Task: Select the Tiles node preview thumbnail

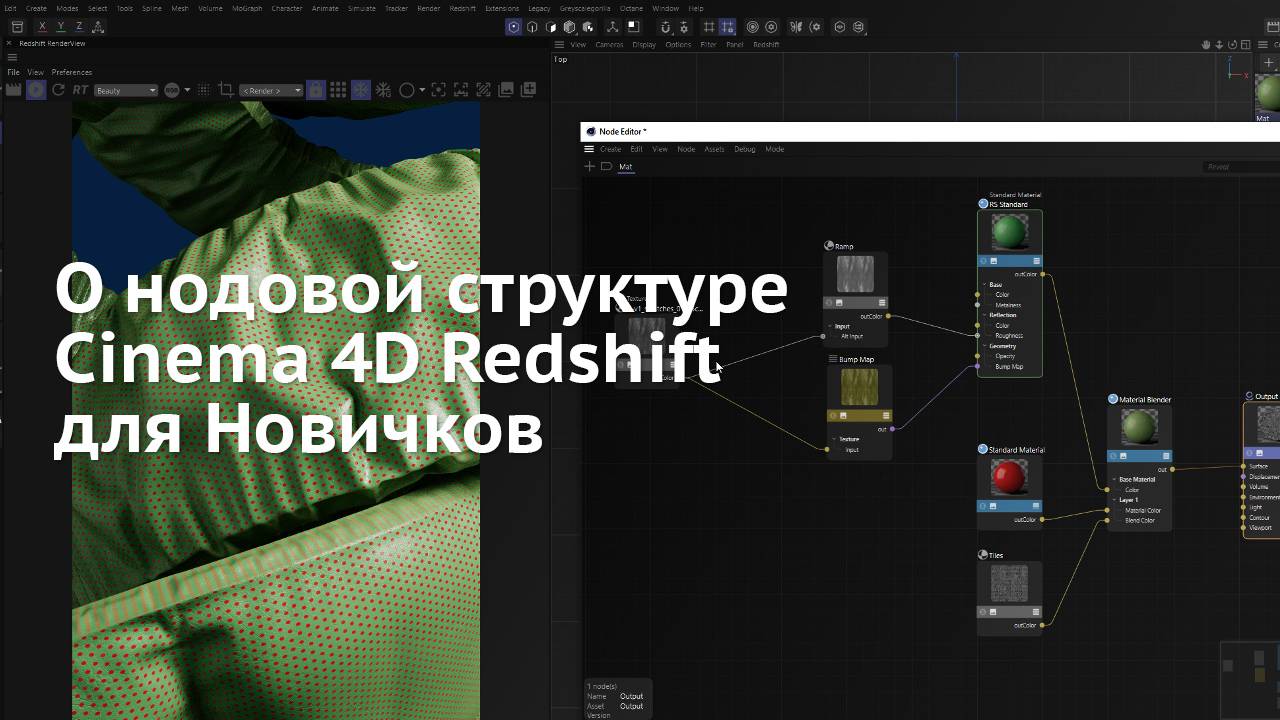Action: click(x=1009, y=584)
